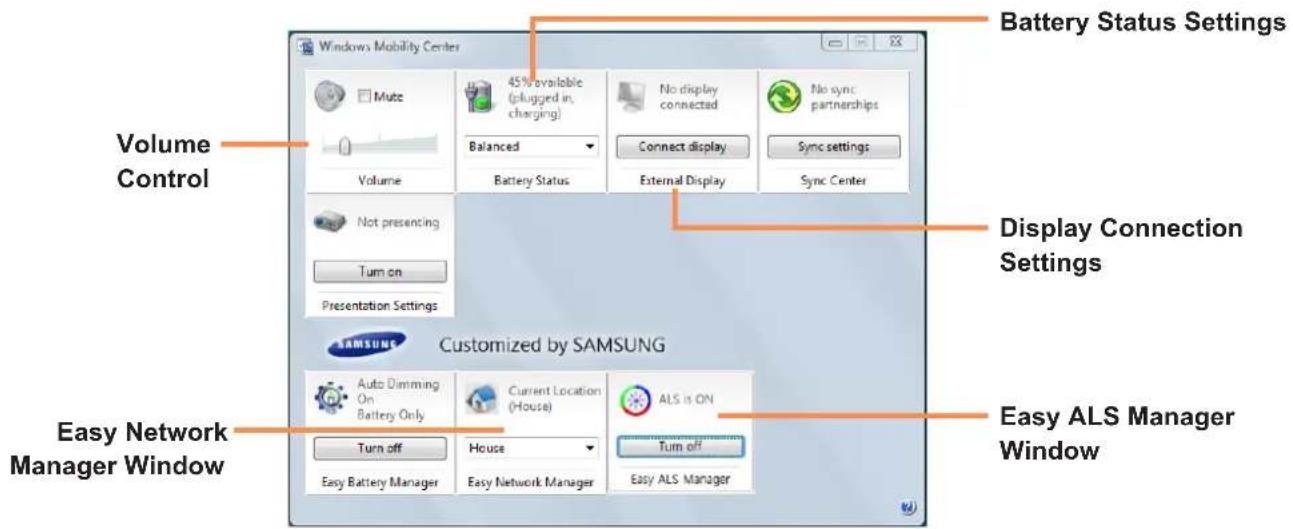Click the 'Easy Network Manager' tile label
This screenshot has width=1293, height=529.
532,483
